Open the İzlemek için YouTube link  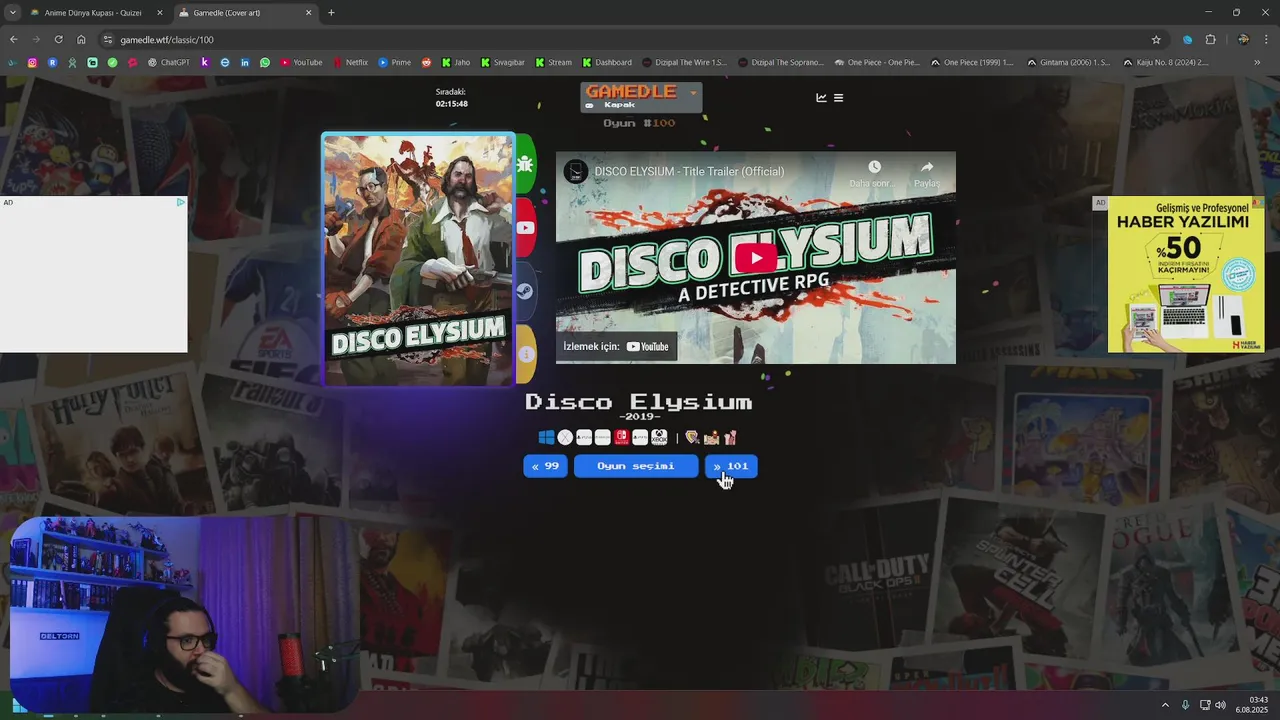(616, 346)
